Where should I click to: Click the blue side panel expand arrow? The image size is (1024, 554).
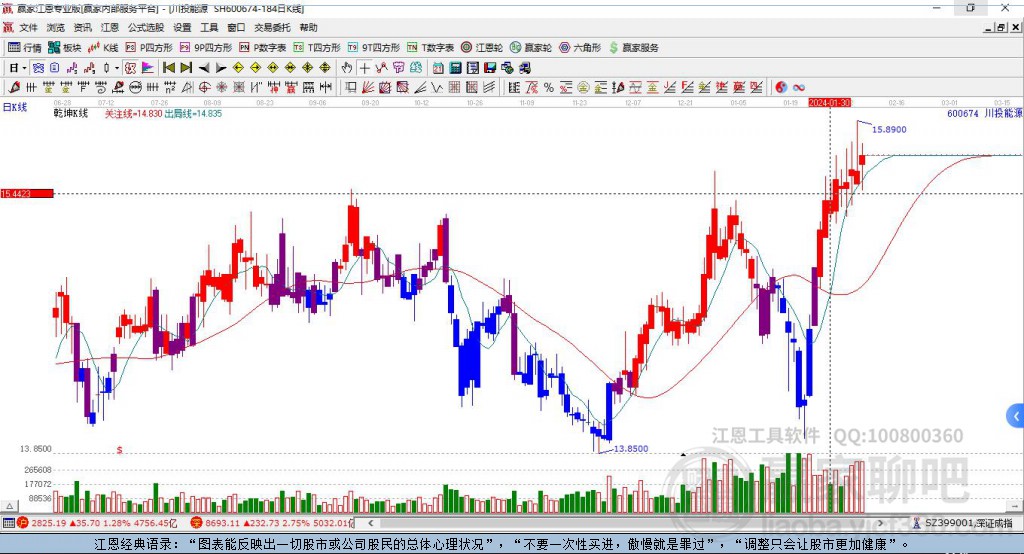(x=1016, y=416)
